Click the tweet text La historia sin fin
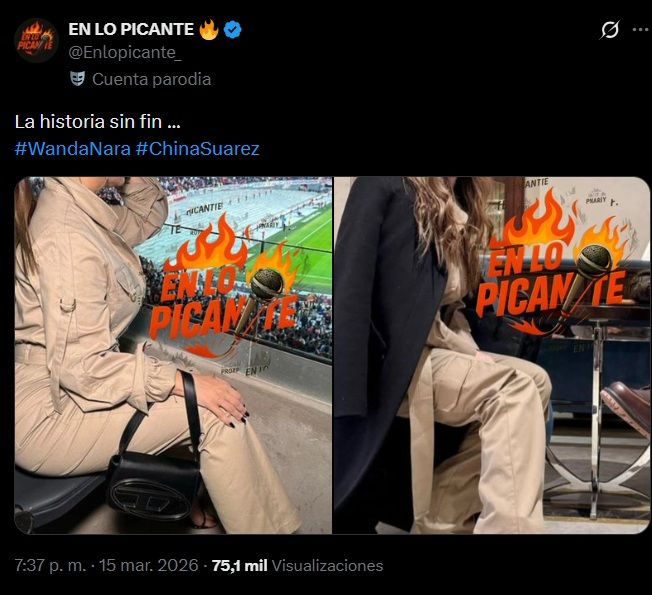 (x=98, y=122)
